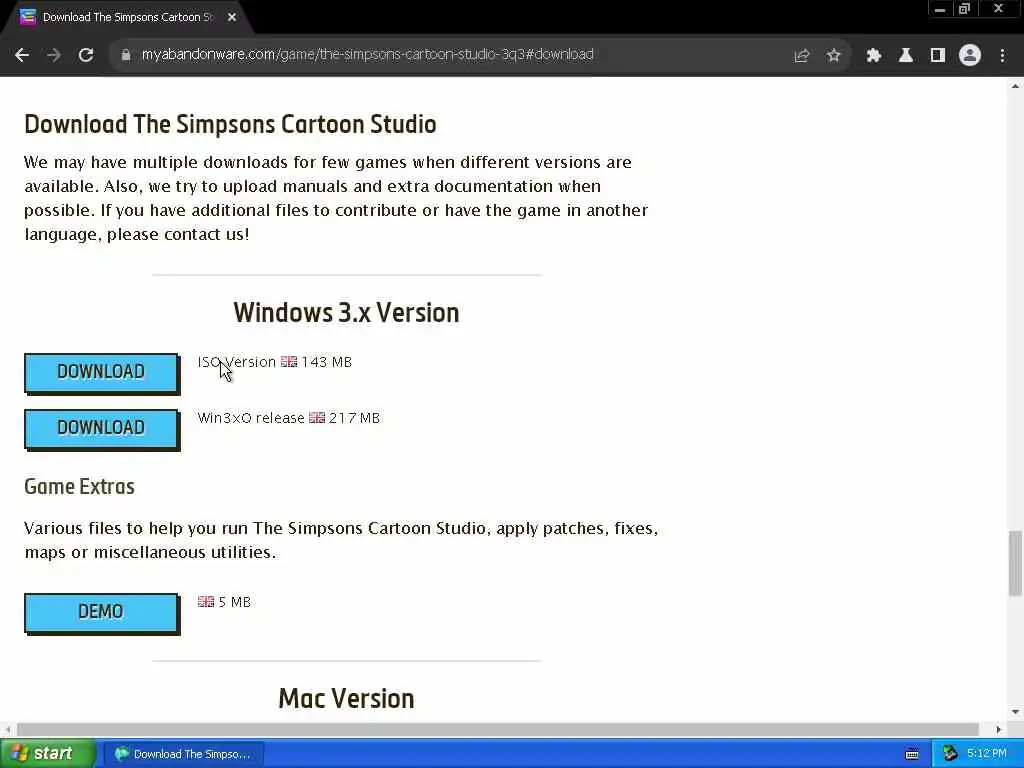Close the Simpsons Cartoon Studio tab

pos(232,17)
